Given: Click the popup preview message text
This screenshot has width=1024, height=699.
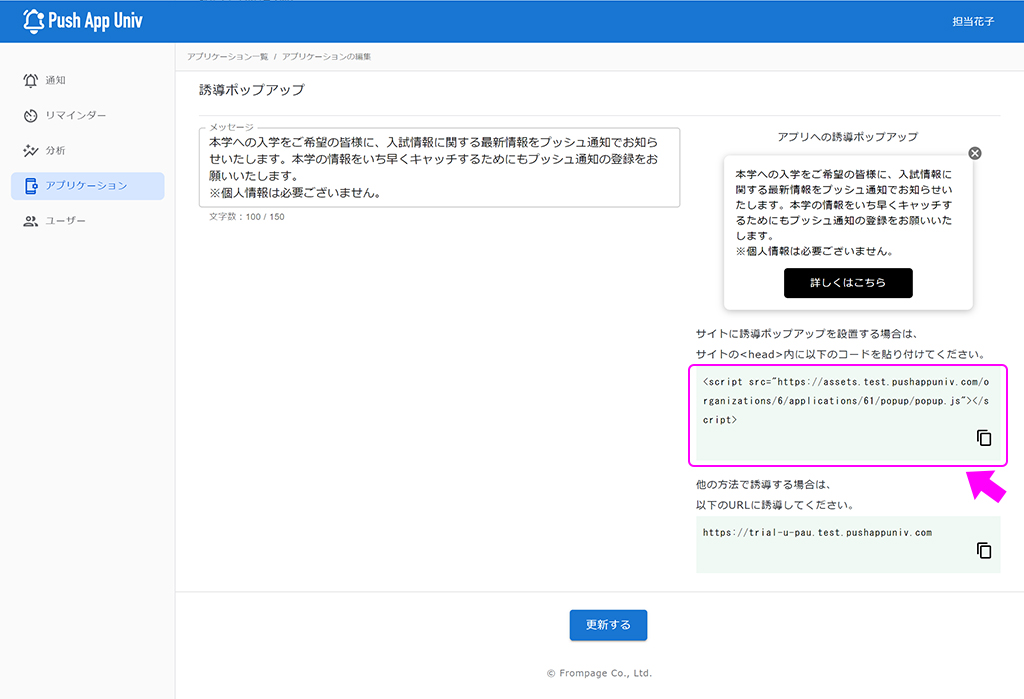Looking at the screenshot, I should pyautogui.click(x=844, y=213).
